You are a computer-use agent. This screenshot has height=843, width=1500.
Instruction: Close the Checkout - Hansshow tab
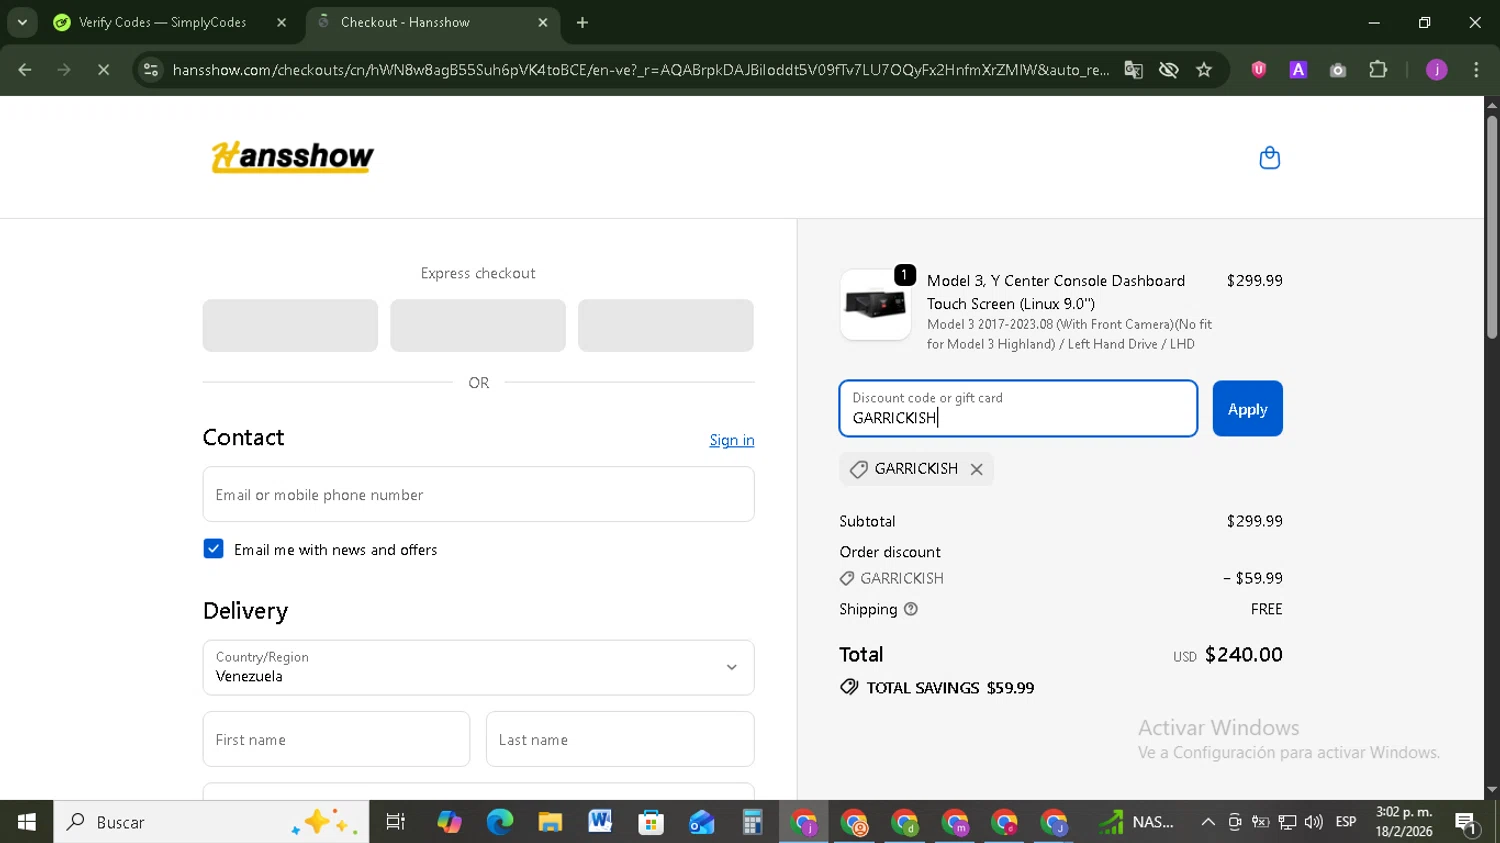(543, 22)
